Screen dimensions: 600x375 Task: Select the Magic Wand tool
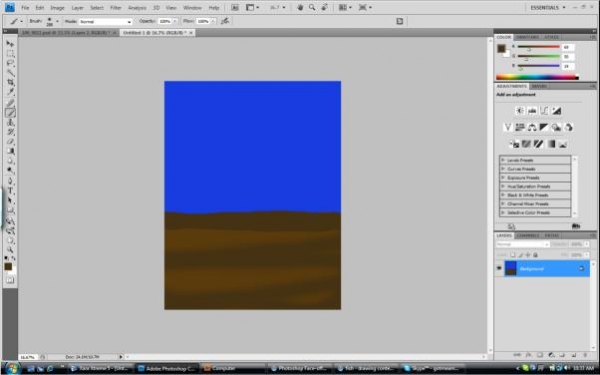click(10, 73)
